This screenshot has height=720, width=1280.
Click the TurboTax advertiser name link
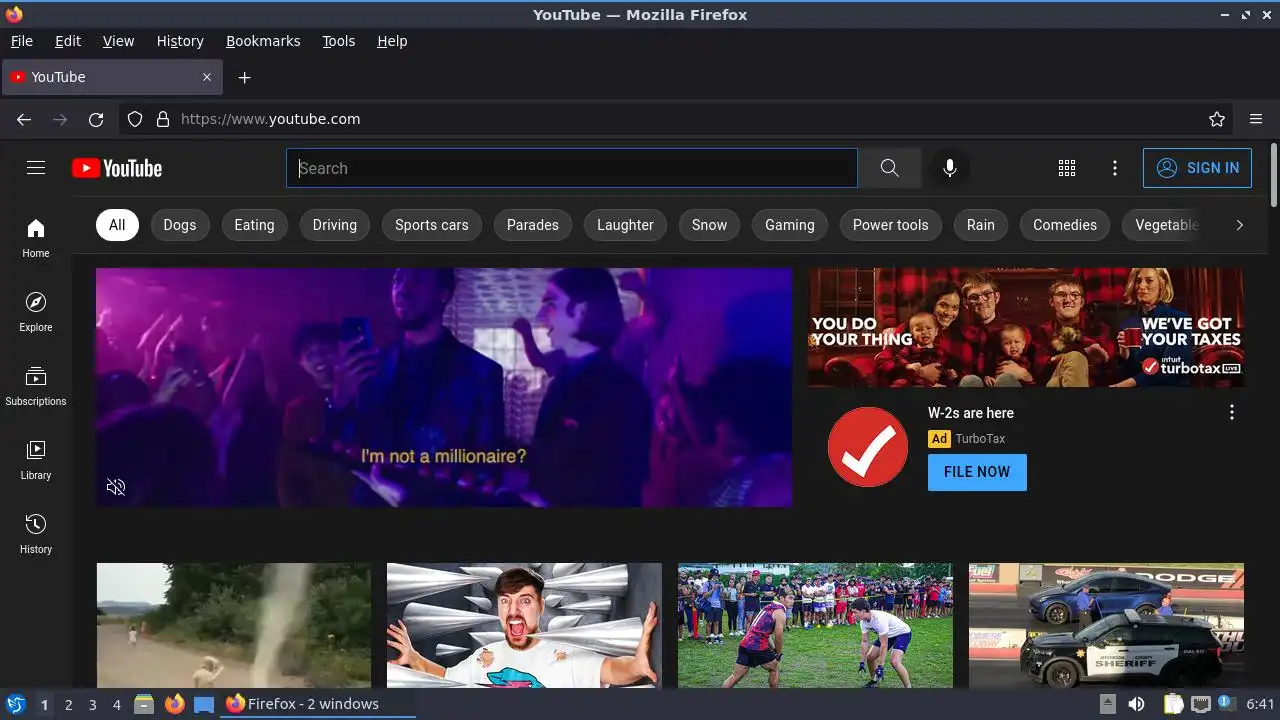point(980,439)
